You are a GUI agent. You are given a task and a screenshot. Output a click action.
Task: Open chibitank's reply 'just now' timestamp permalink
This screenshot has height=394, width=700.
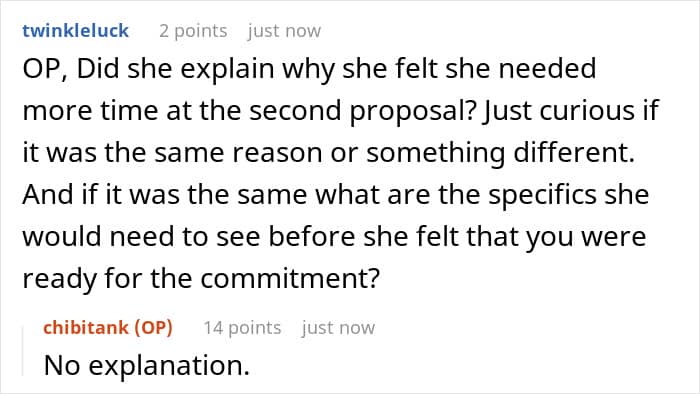click(x=338, y=328)
